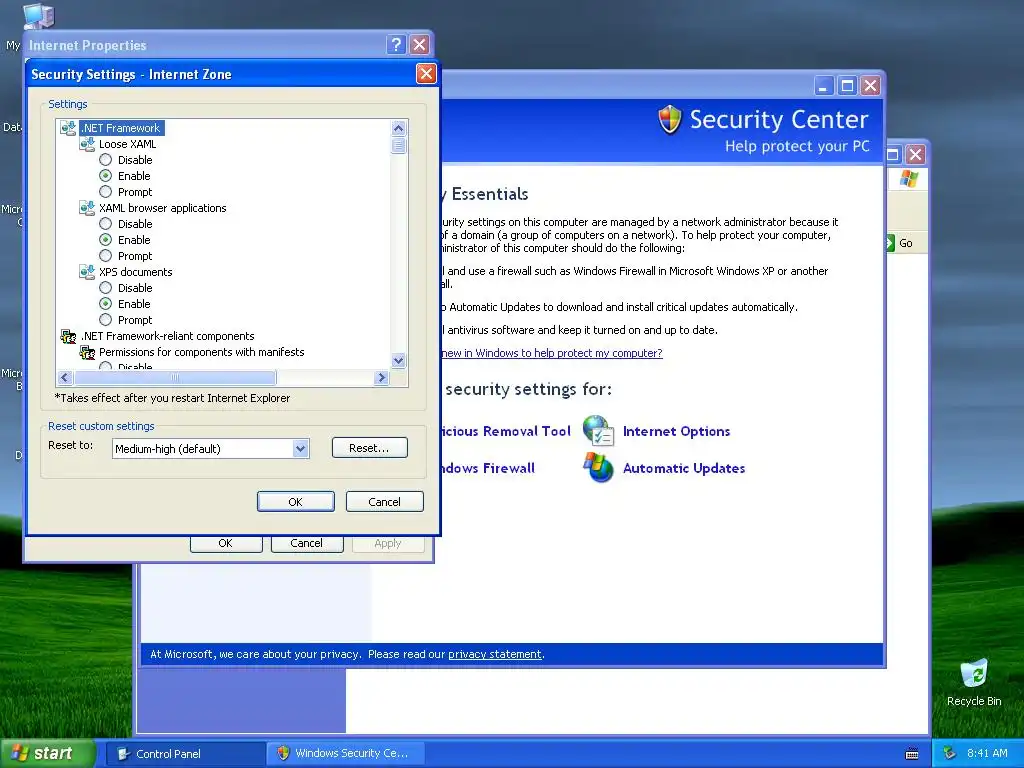Select .NET Framework-reliant components row
Screen dimensions: 1024x768
[x=168, y=336]
